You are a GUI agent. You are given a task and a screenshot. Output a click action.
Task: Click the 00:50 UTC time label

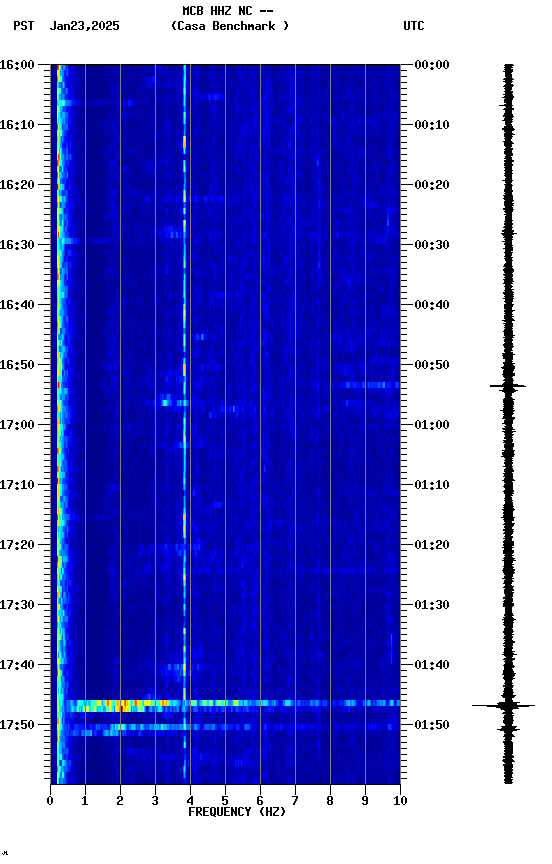(432, 365)
